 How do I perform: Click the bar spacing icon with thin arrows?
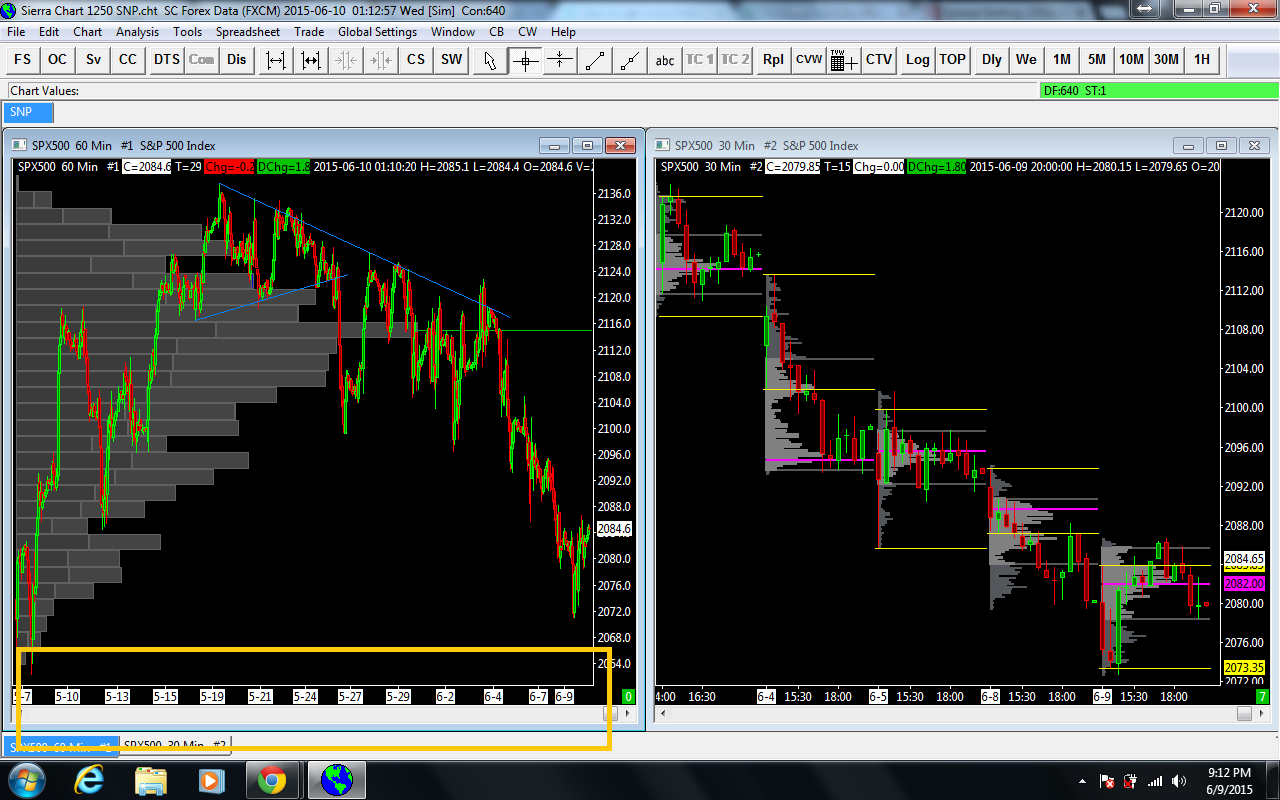[x=275, y=59]
